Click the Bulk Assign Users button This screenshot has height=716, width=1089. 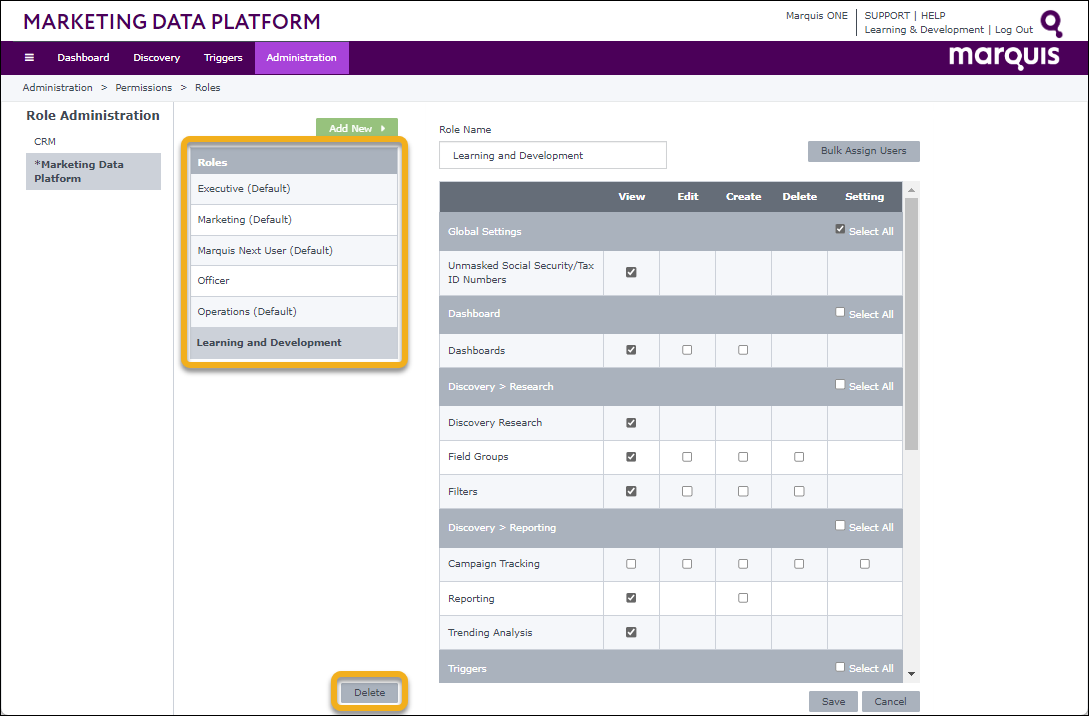(863, 151)
